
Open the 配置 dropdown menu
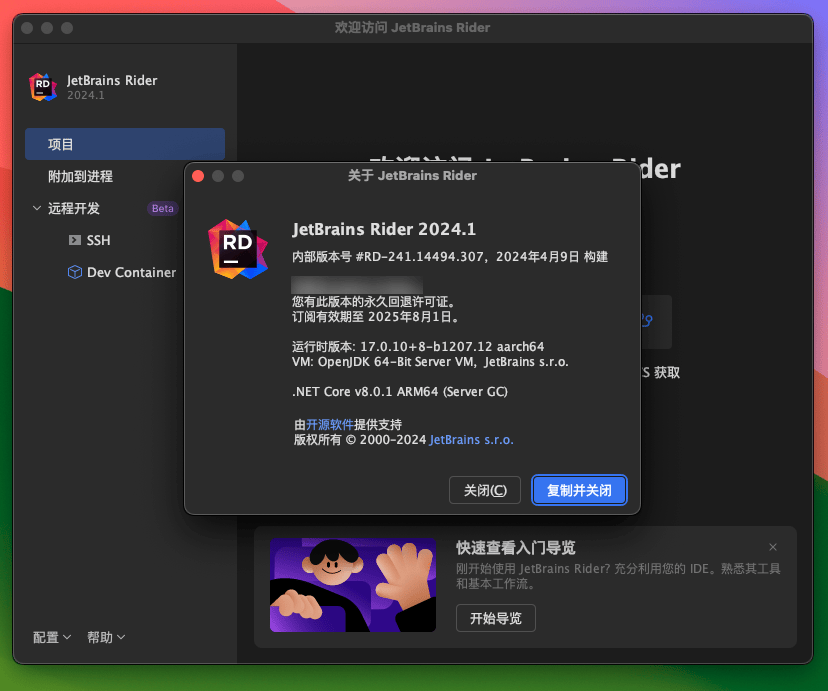pyautogui.click(x=51, y=637)
